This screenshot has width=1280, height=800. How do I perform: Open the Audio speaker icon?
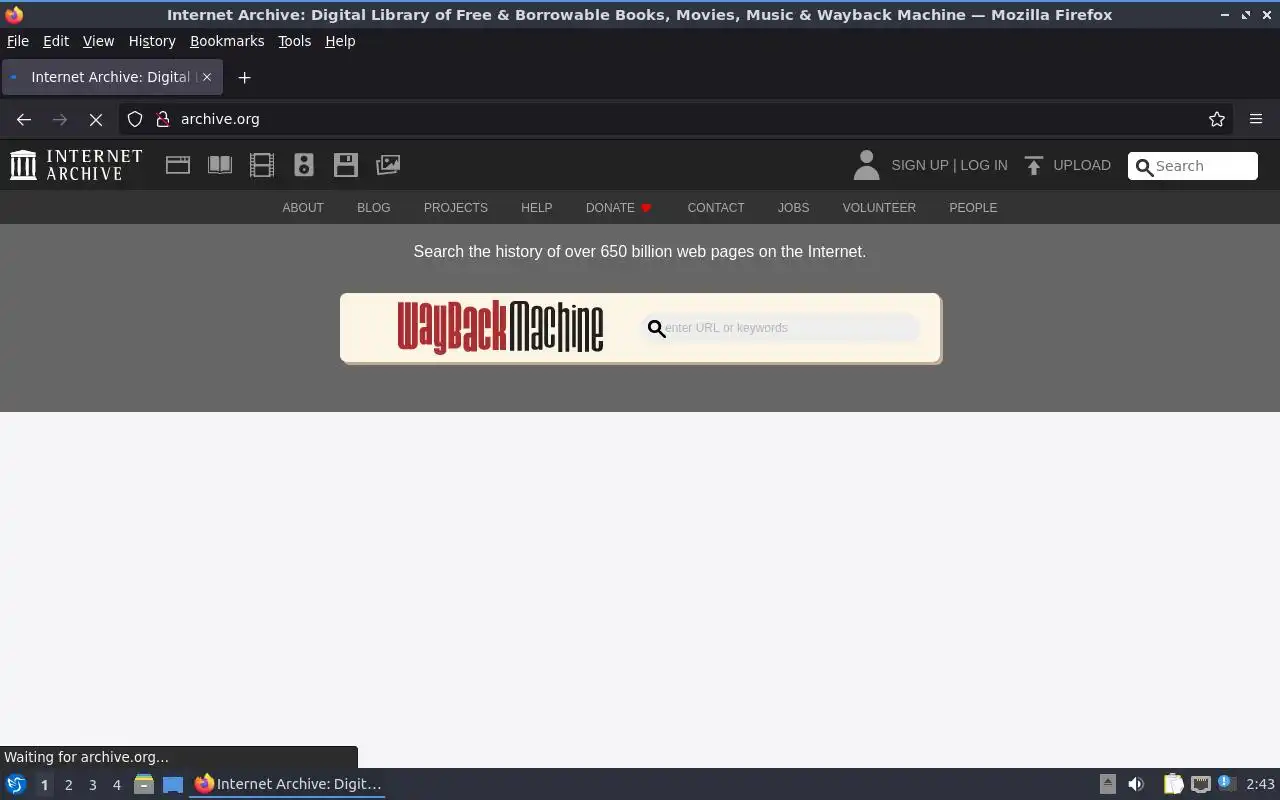[x=304, y=165]
